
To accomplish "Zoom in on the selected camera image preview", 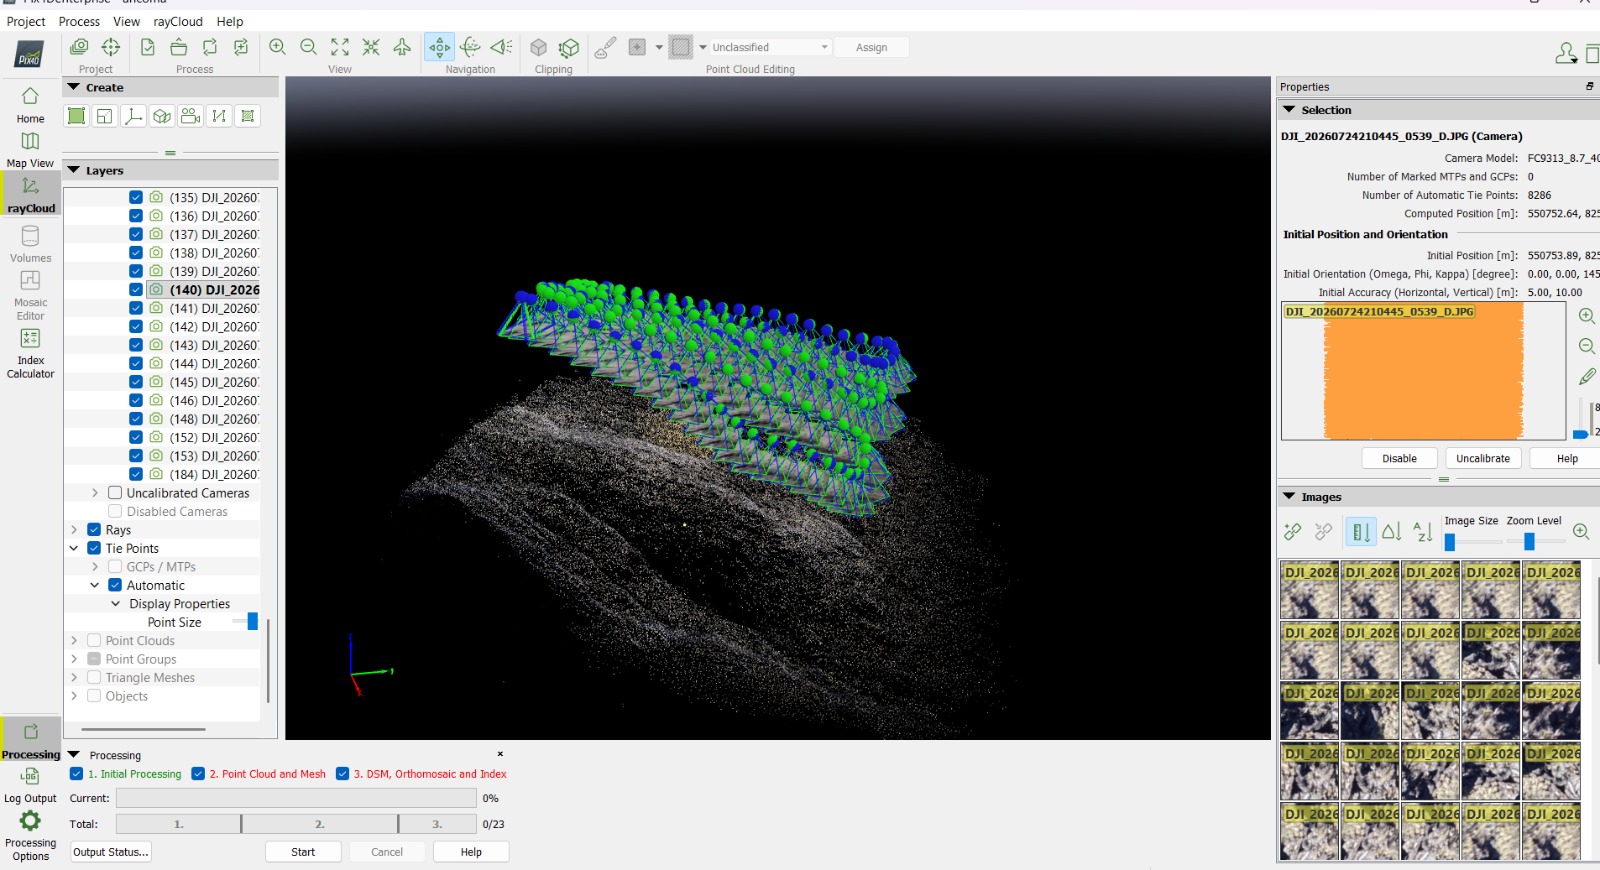I will [1587, 316].
